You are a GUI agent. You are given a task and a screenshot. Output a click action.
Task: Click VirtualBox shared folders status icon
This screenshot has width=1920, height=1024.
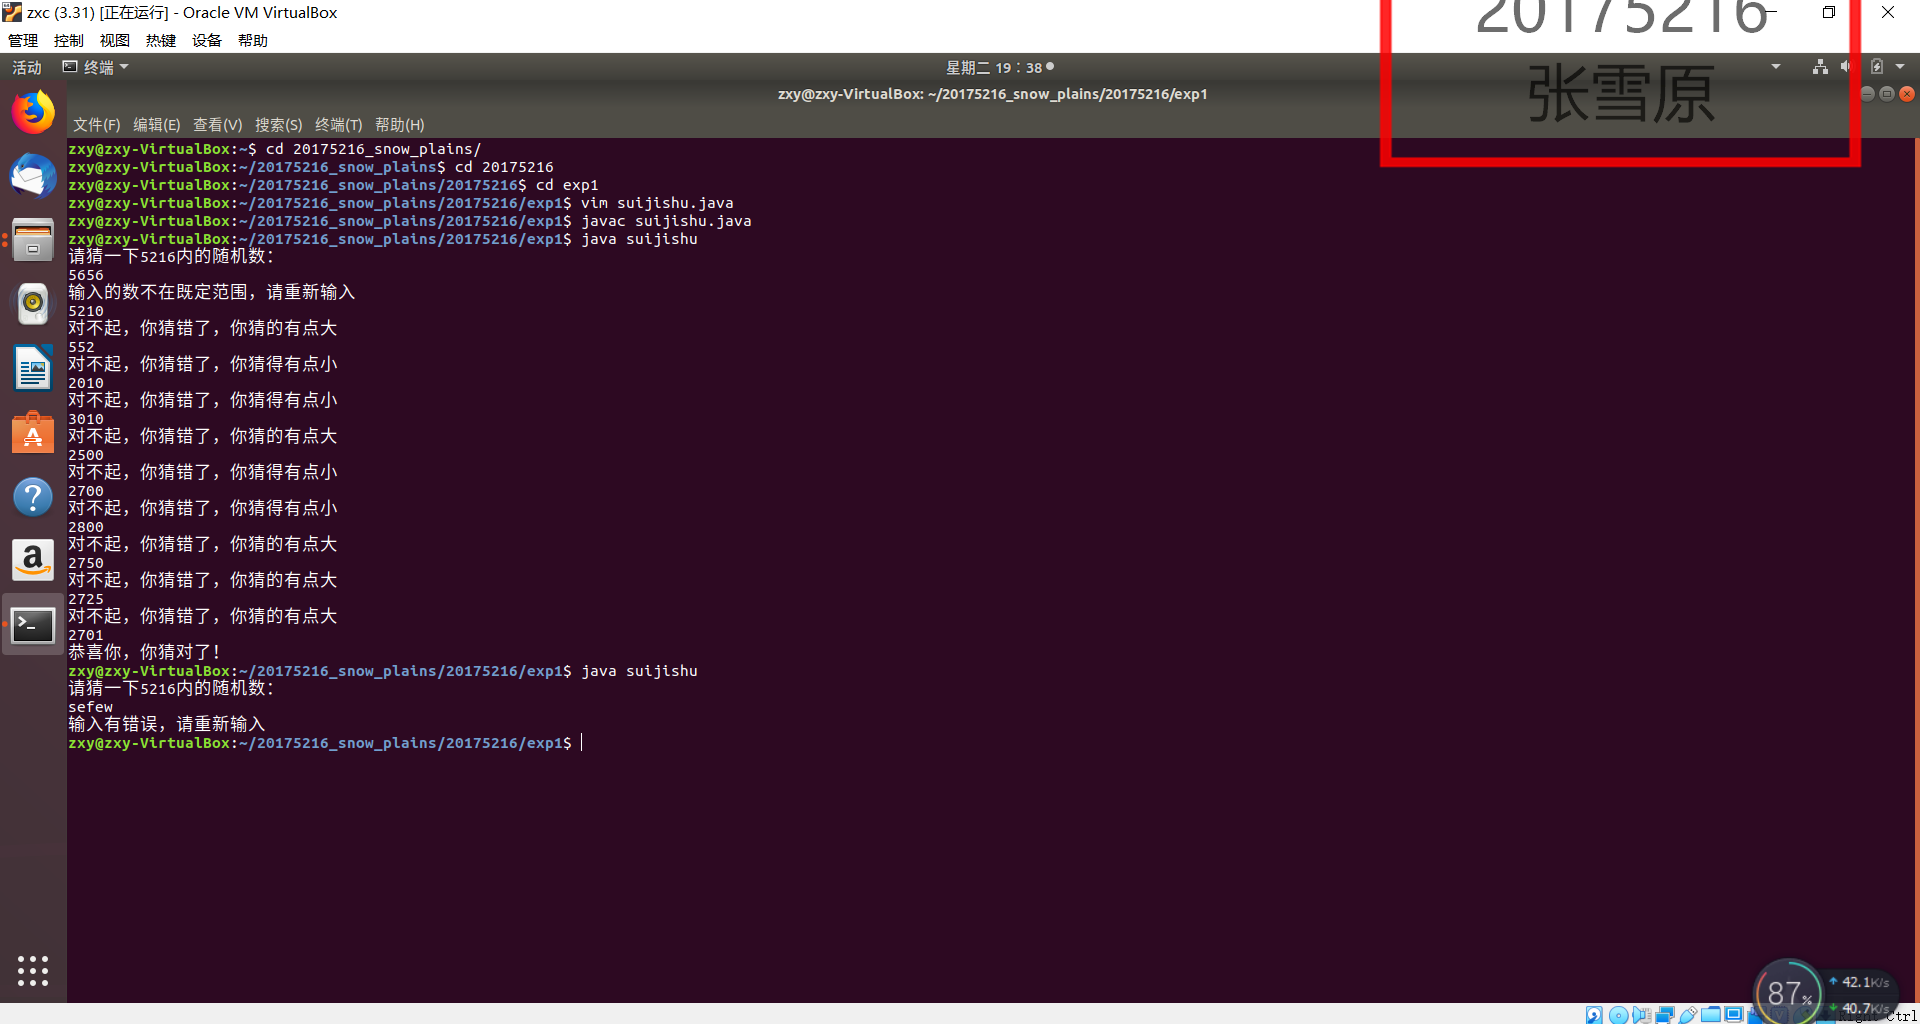coord(1711,1015)
